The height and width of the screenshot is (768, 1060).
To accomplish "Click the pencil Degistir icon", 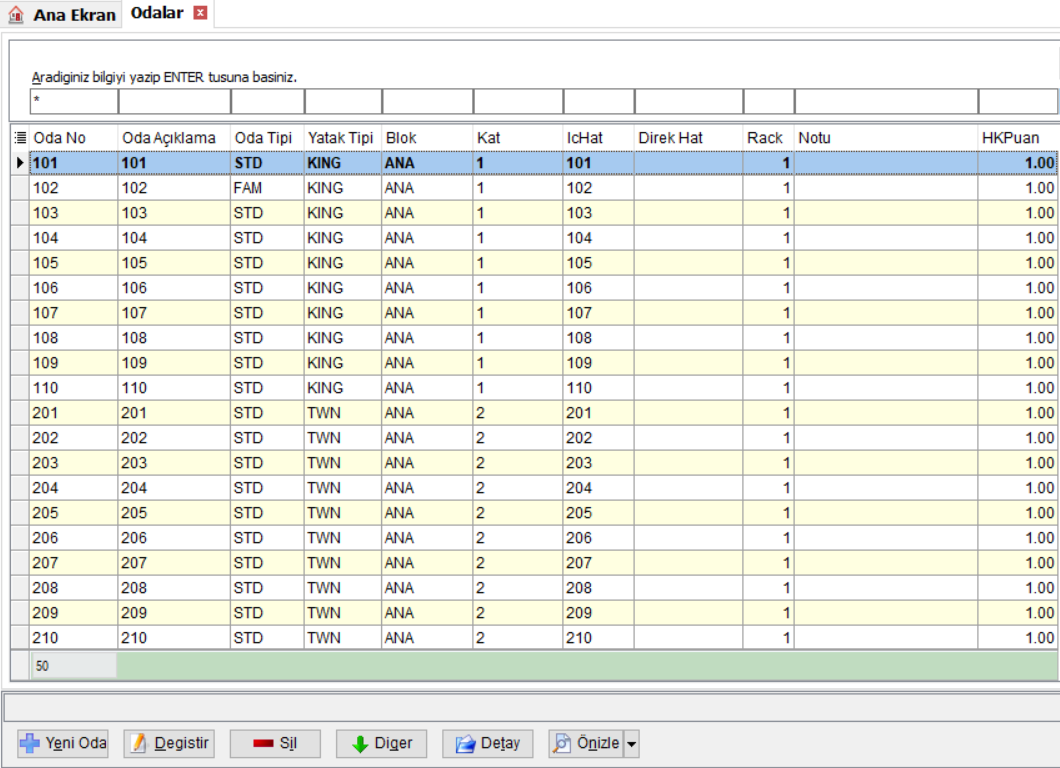I will pyautogui.click(x=139, y=744).
